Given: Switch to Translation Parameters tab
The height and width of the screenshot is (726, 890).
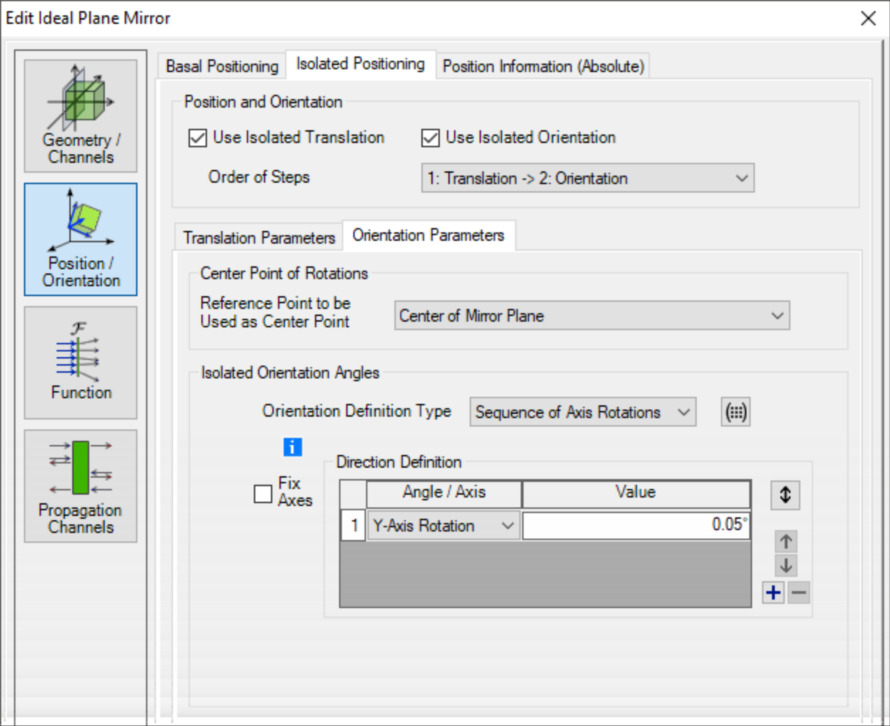Looking at the screenshot, I should coord(259,237).
